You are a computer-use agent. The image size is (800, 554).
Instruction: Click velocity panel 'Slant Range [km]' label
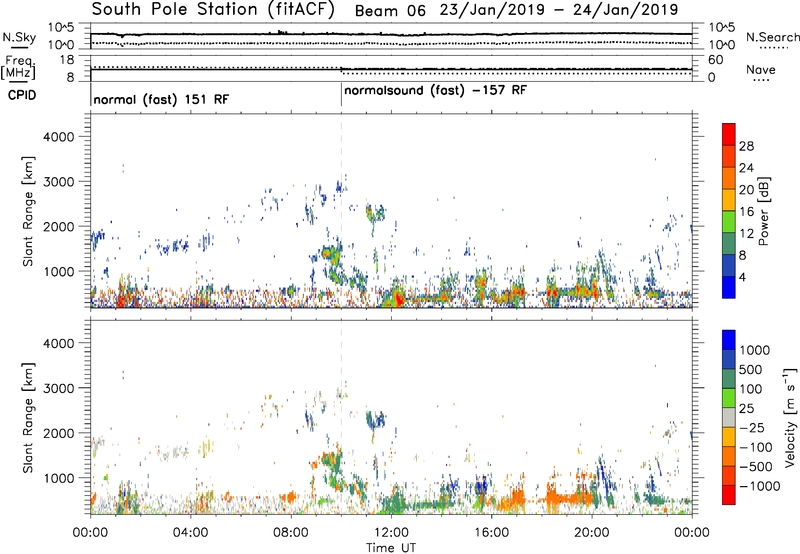(28, 417)
